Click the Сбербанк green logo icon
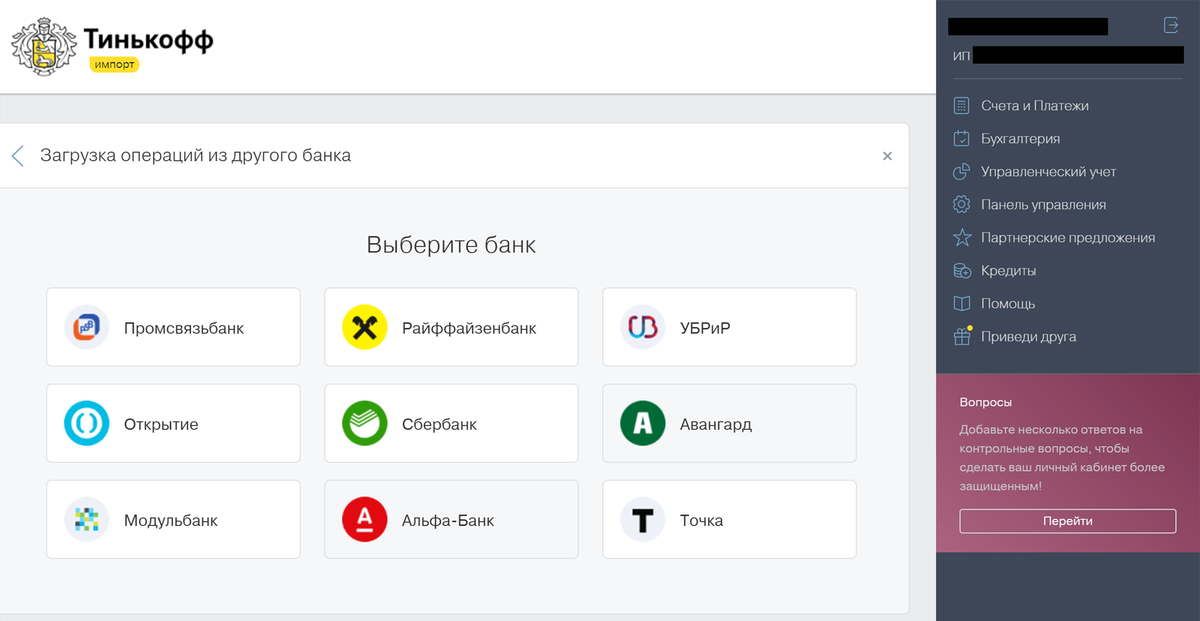This screenshot has height=621, width=1200. coord(364,424)
